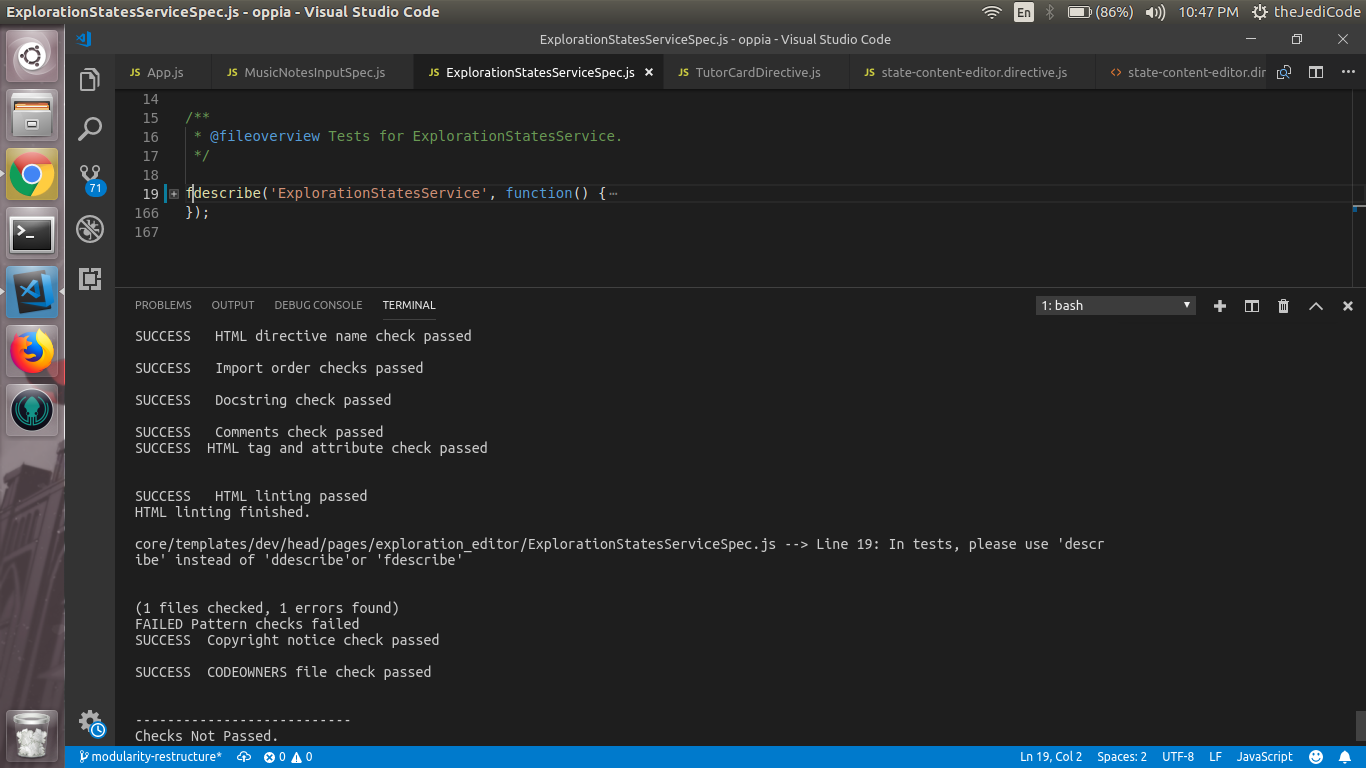Open the Explorer view in activity bar
1366x768 pixels.
(x=90, y=79)
